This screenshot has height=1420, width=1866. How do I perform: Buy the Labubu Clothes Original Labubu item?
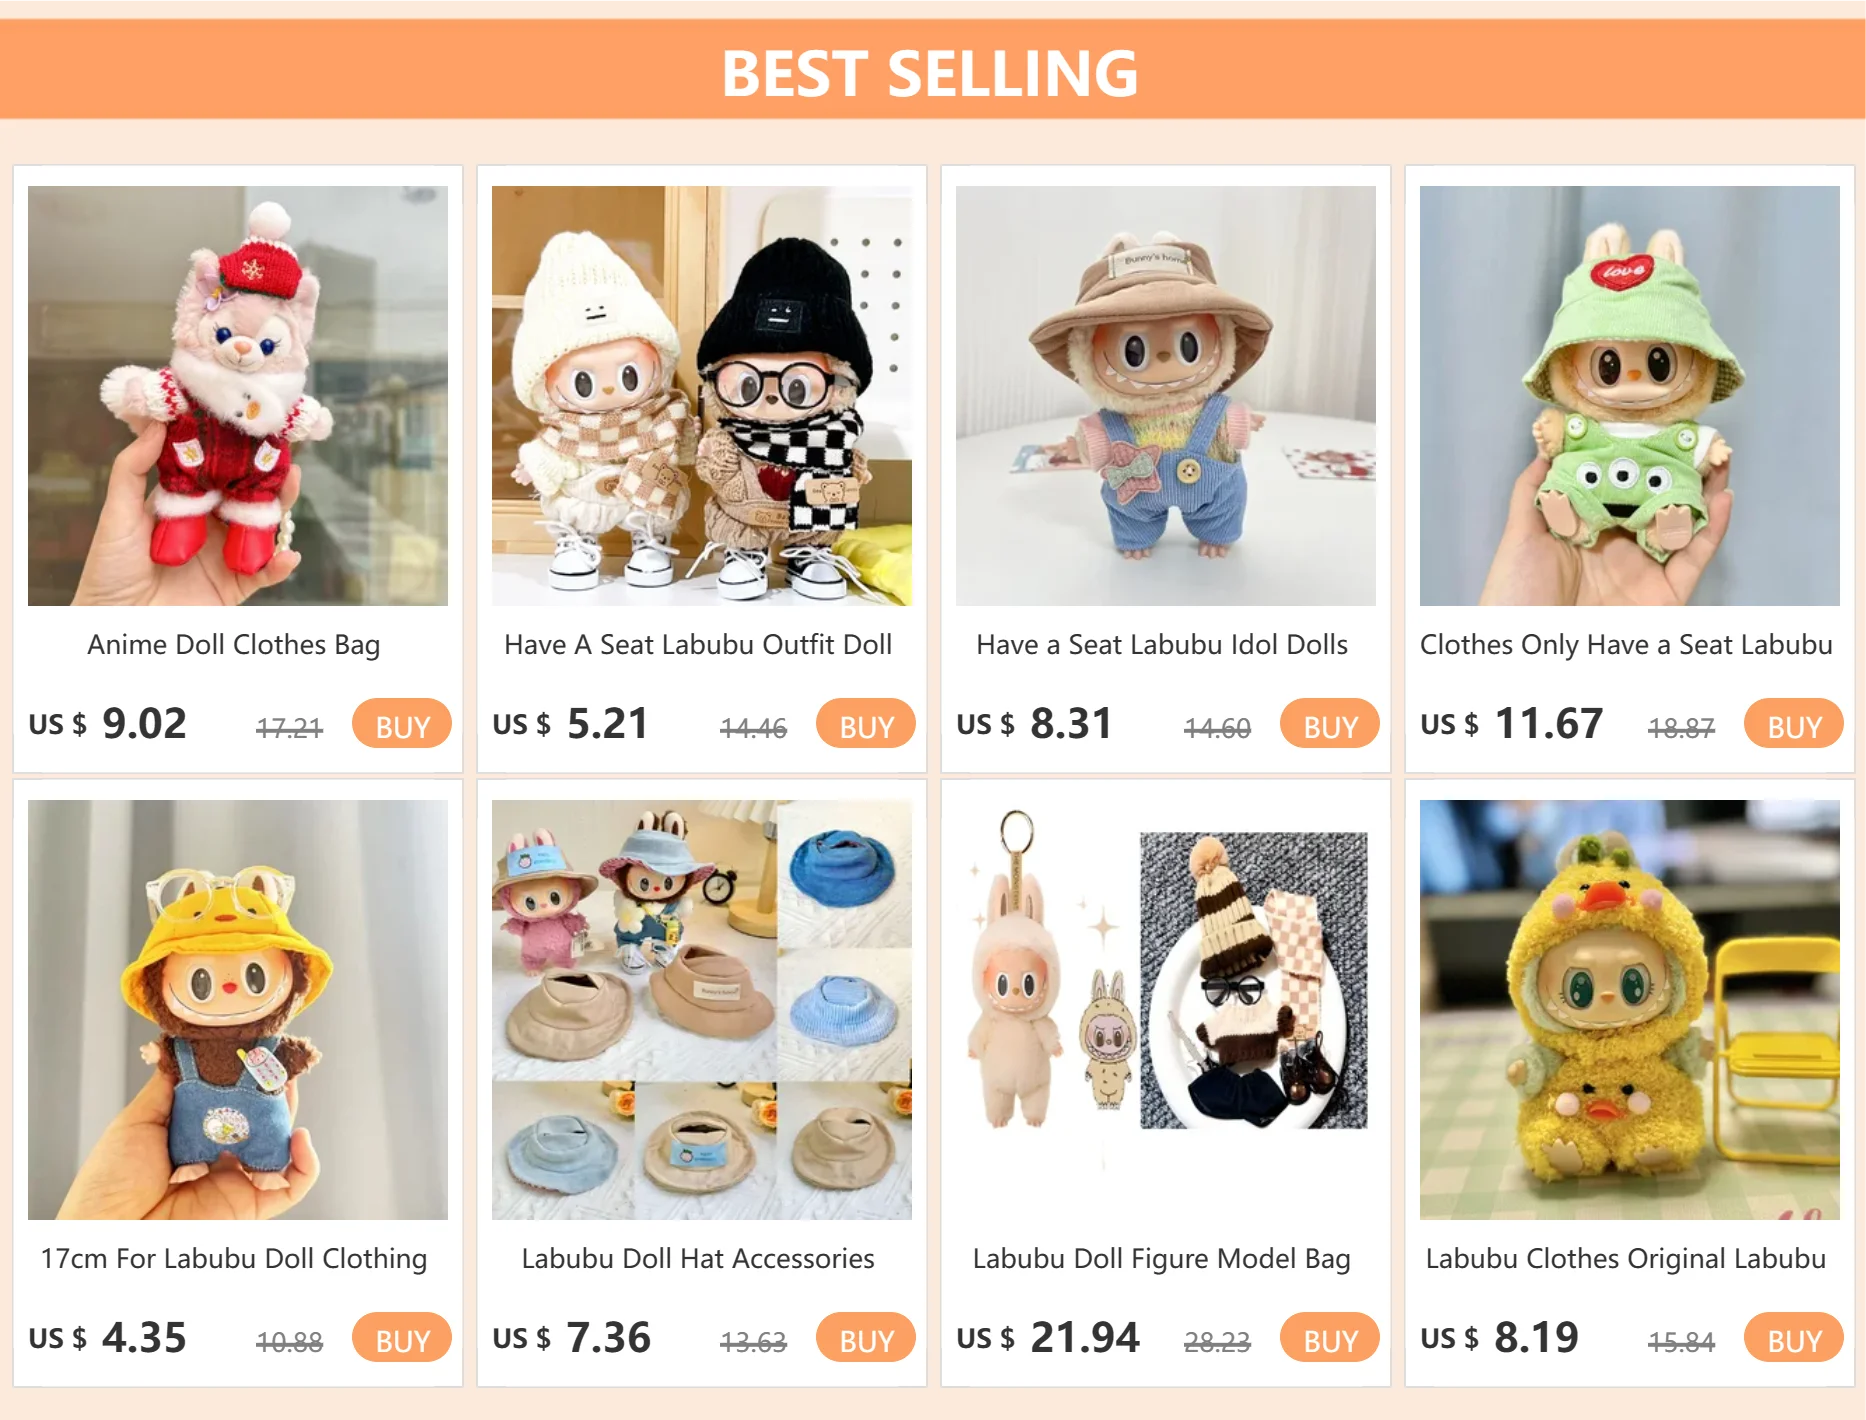pyautogui.click(x=1794, y=1338)
